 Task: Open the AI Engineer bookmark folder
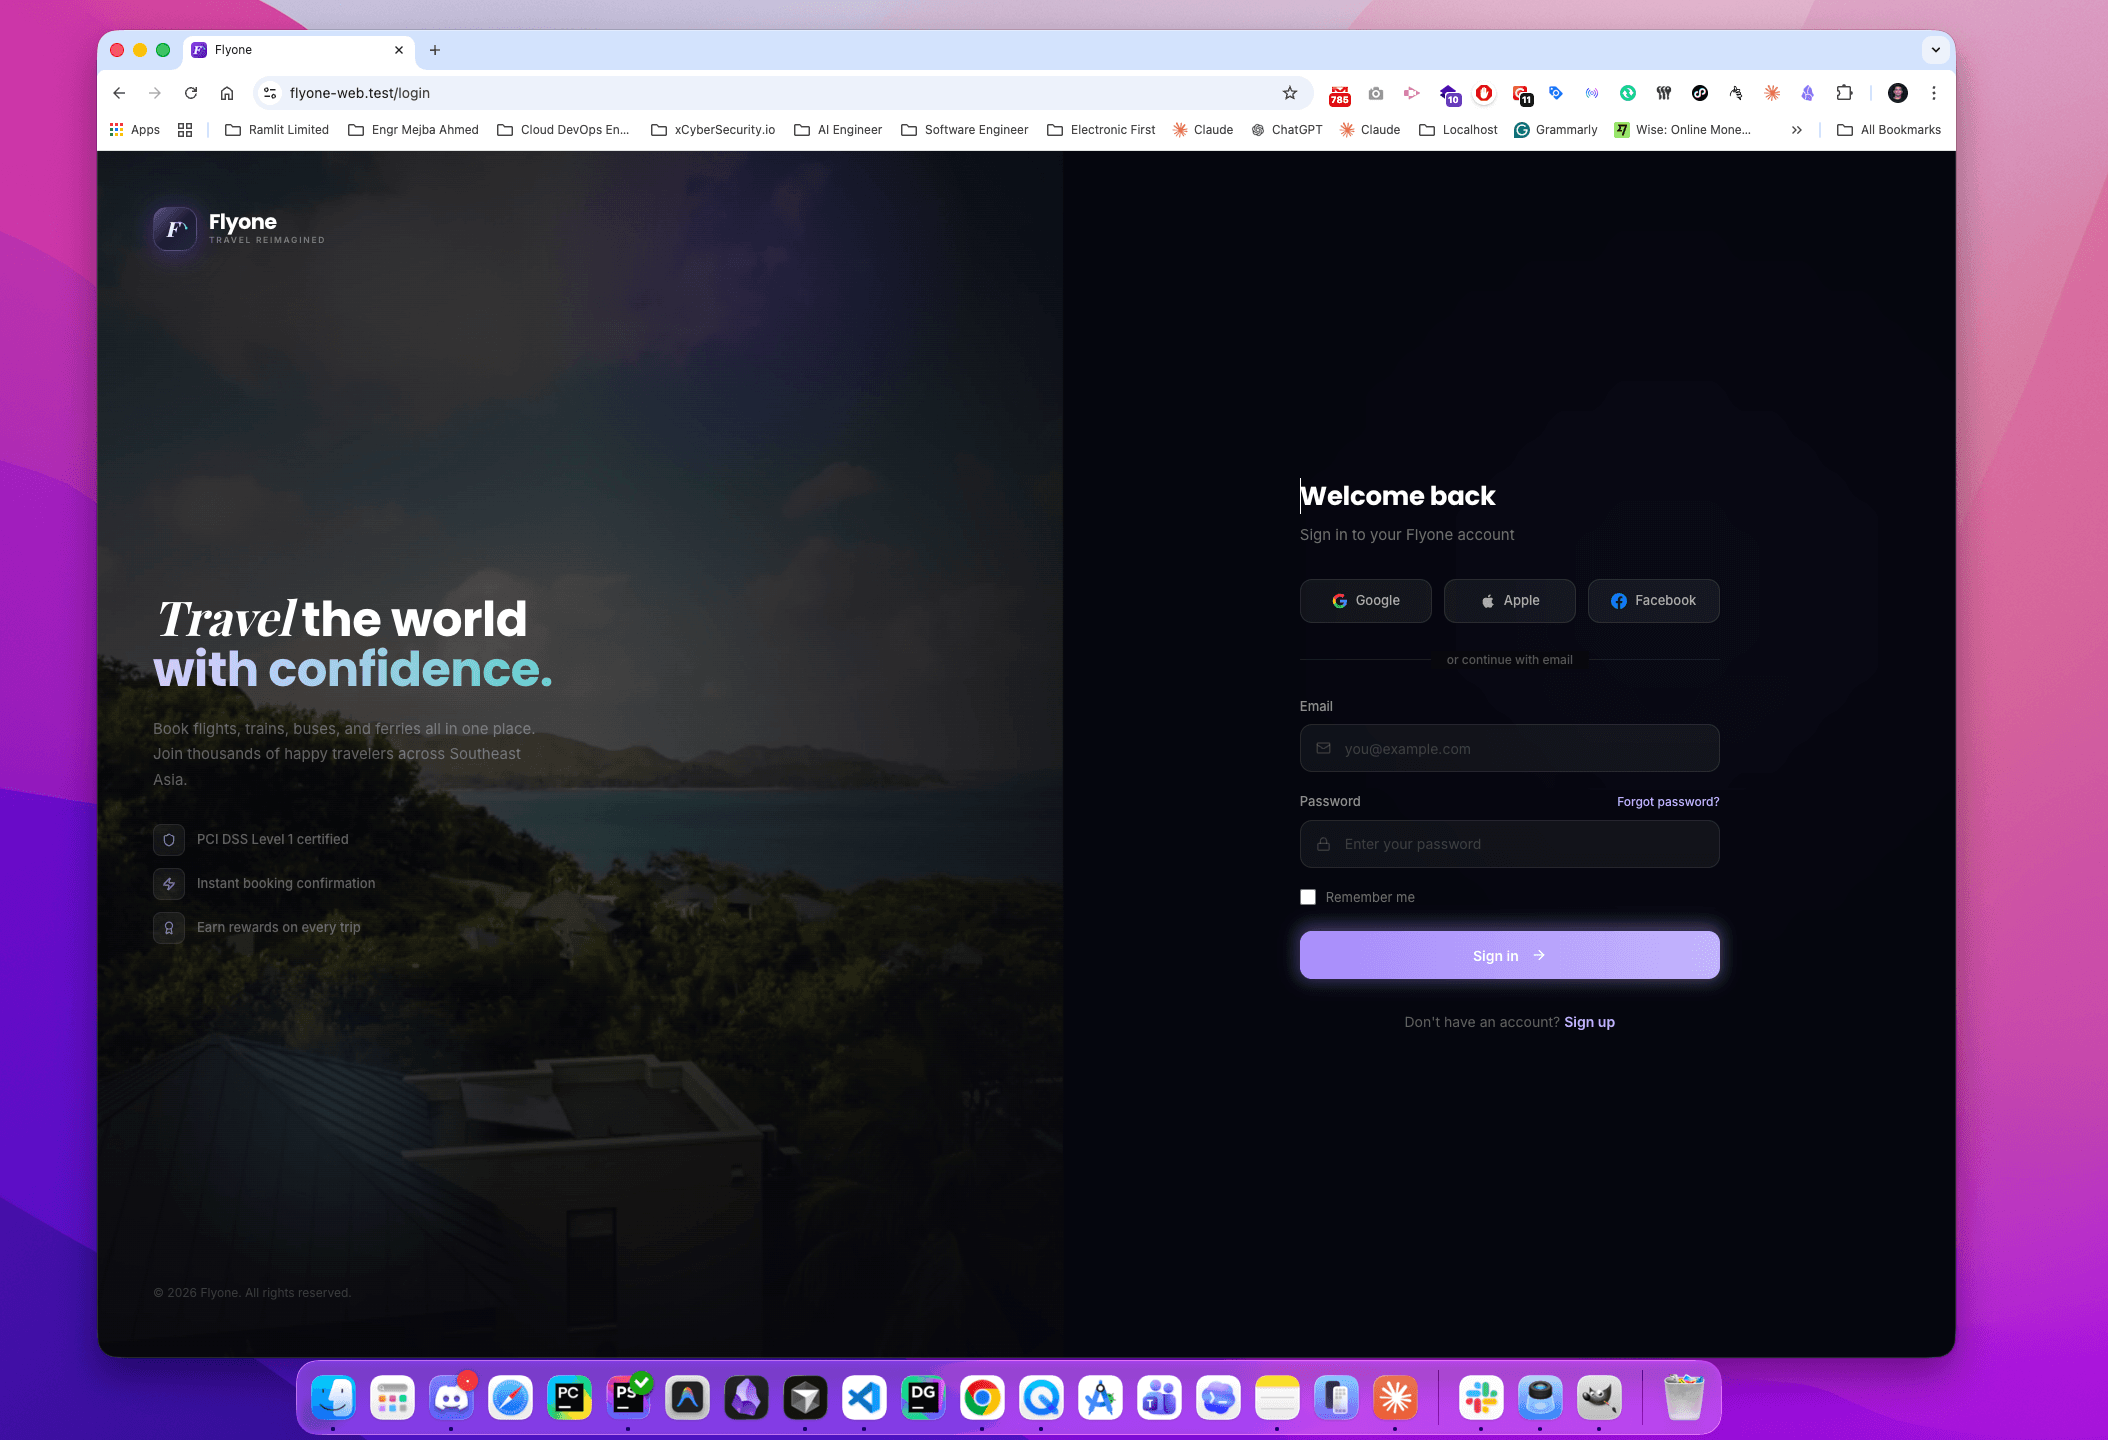coord(838,130)
